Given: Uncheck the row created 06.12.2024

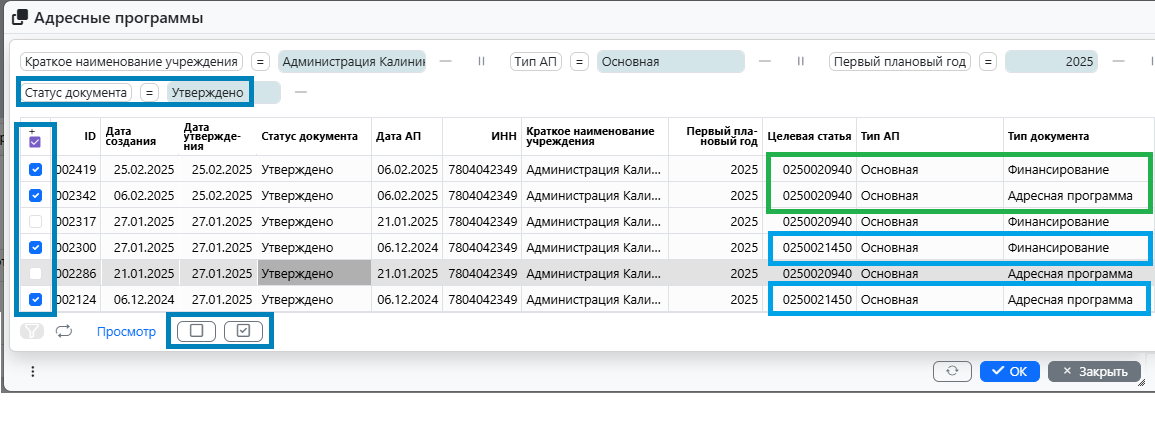Looking at the screenshot, I should 35,299.
